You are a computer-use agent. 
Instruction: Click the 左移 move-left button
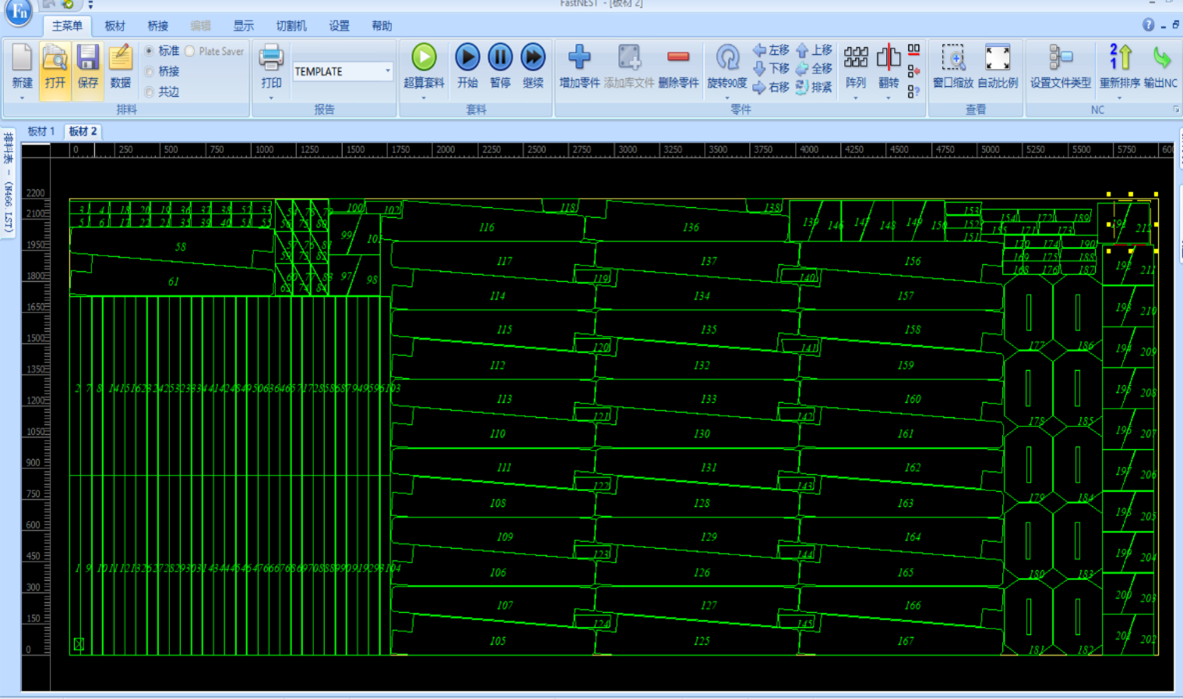click(x=771, y=50)
